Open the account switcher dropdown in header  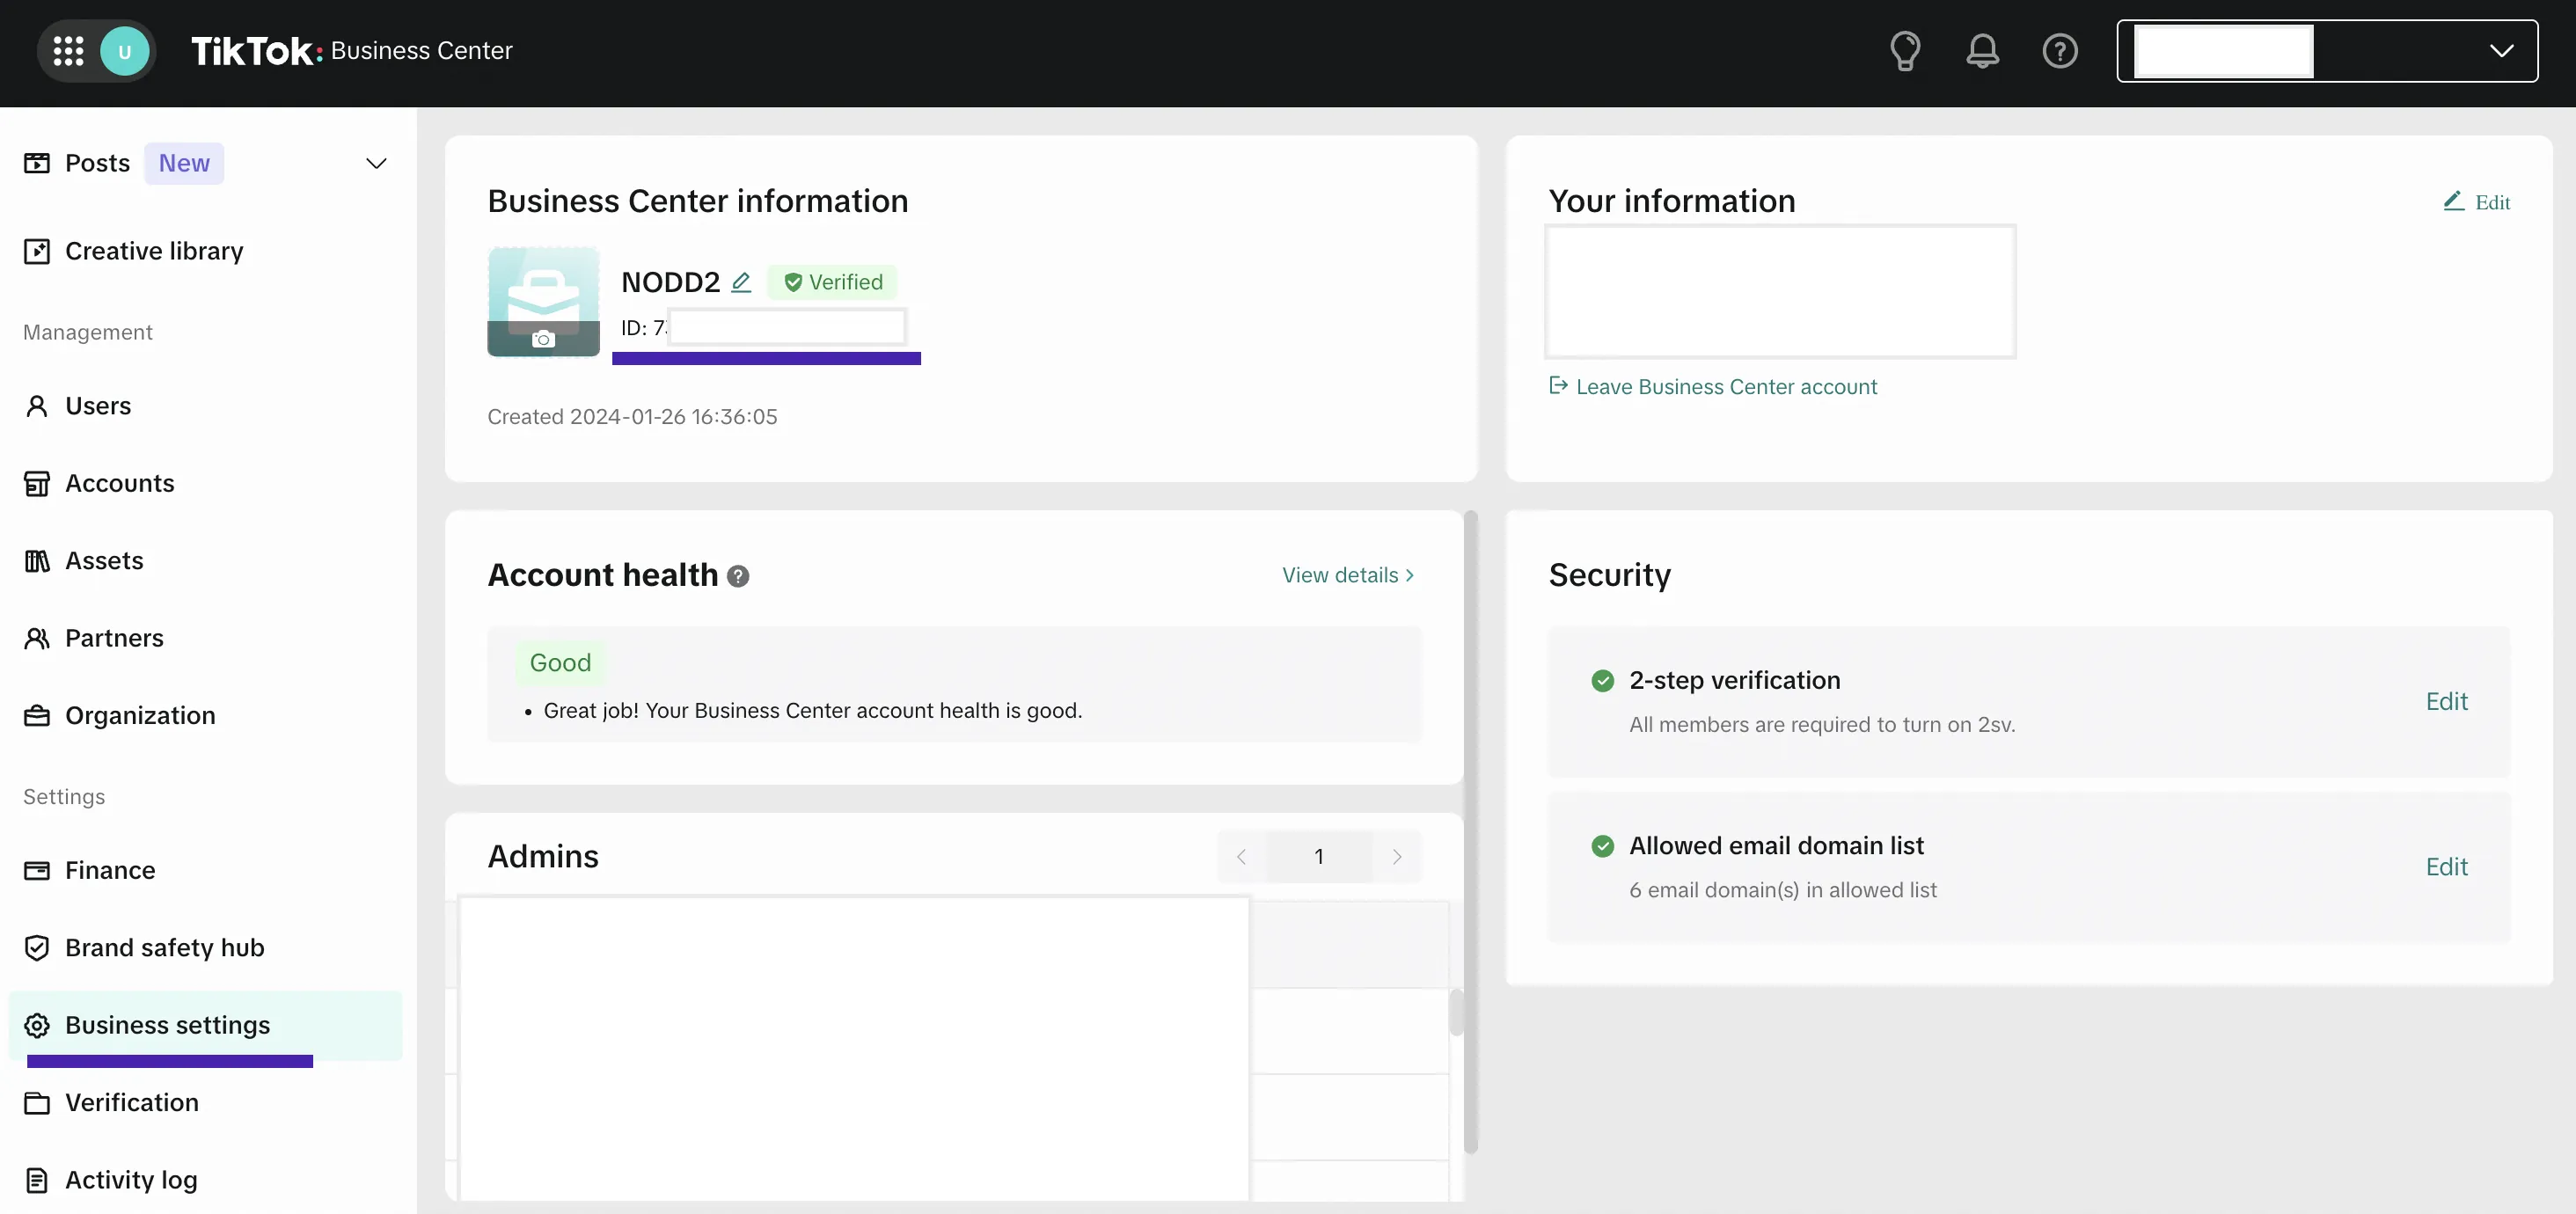2327,51
